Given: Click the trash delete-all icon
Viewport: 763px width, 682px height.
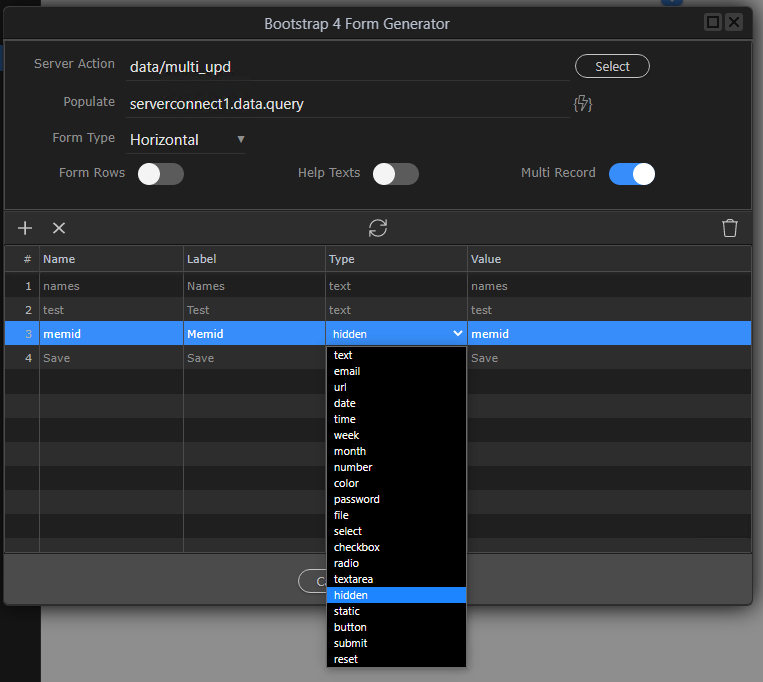Looking at the screenshot, I should [730, 228].
